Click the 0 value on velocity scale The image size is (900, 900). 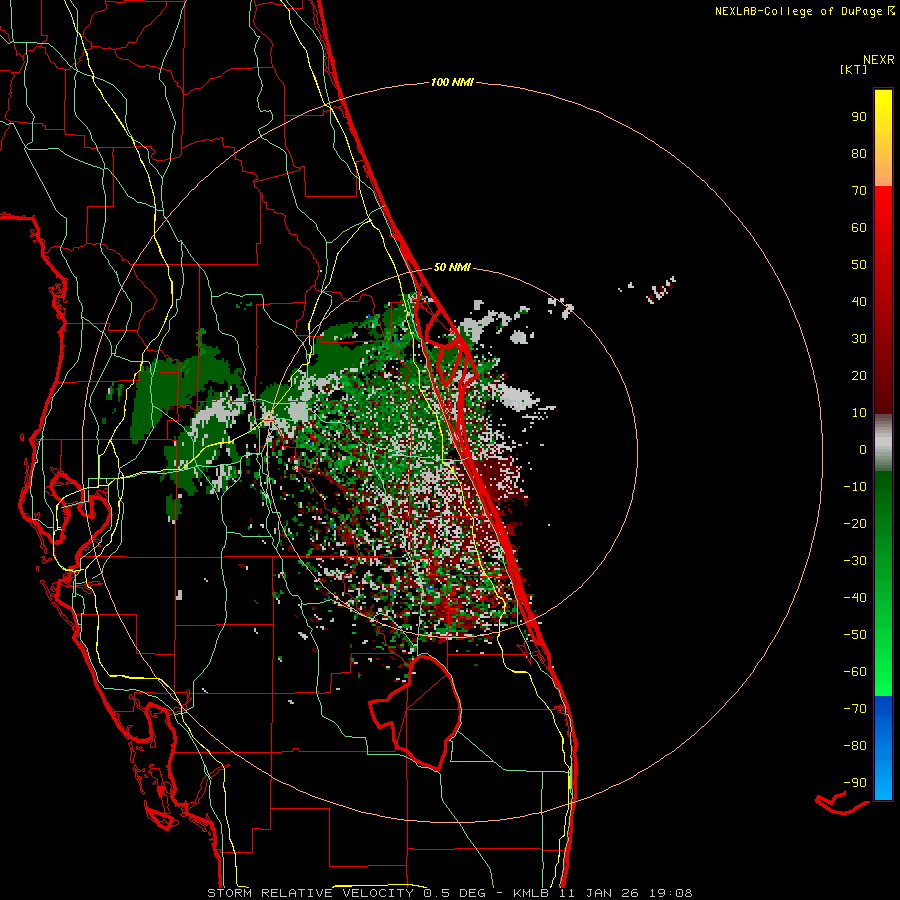(863, 450)
